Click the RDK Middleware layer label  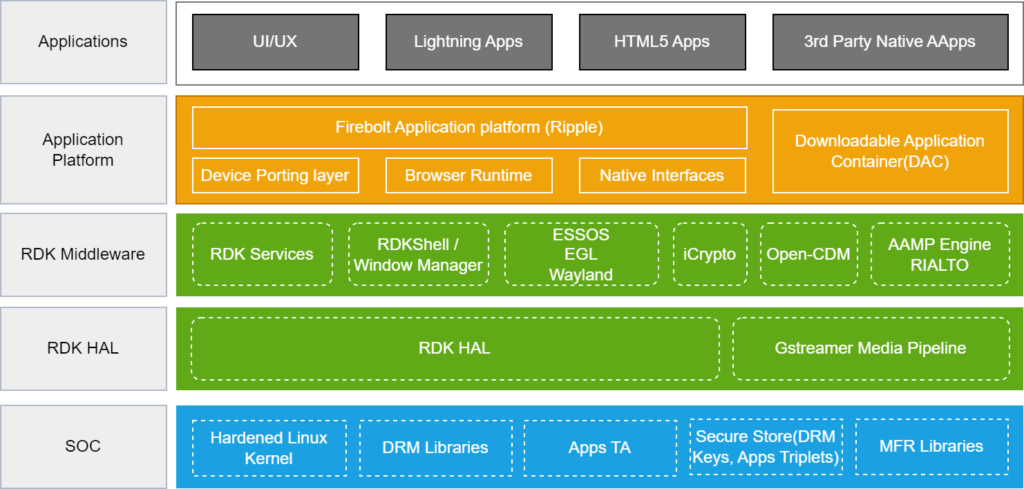tap(83, 254)
